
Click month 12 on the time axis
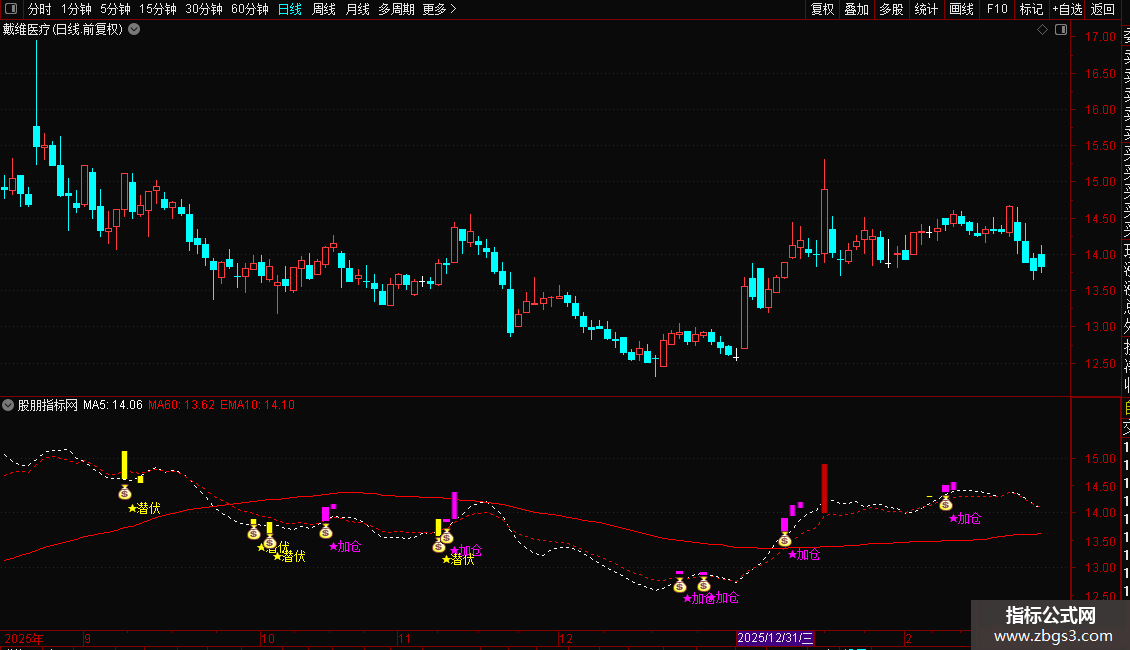pyautogui.click(x=566, y=638)
